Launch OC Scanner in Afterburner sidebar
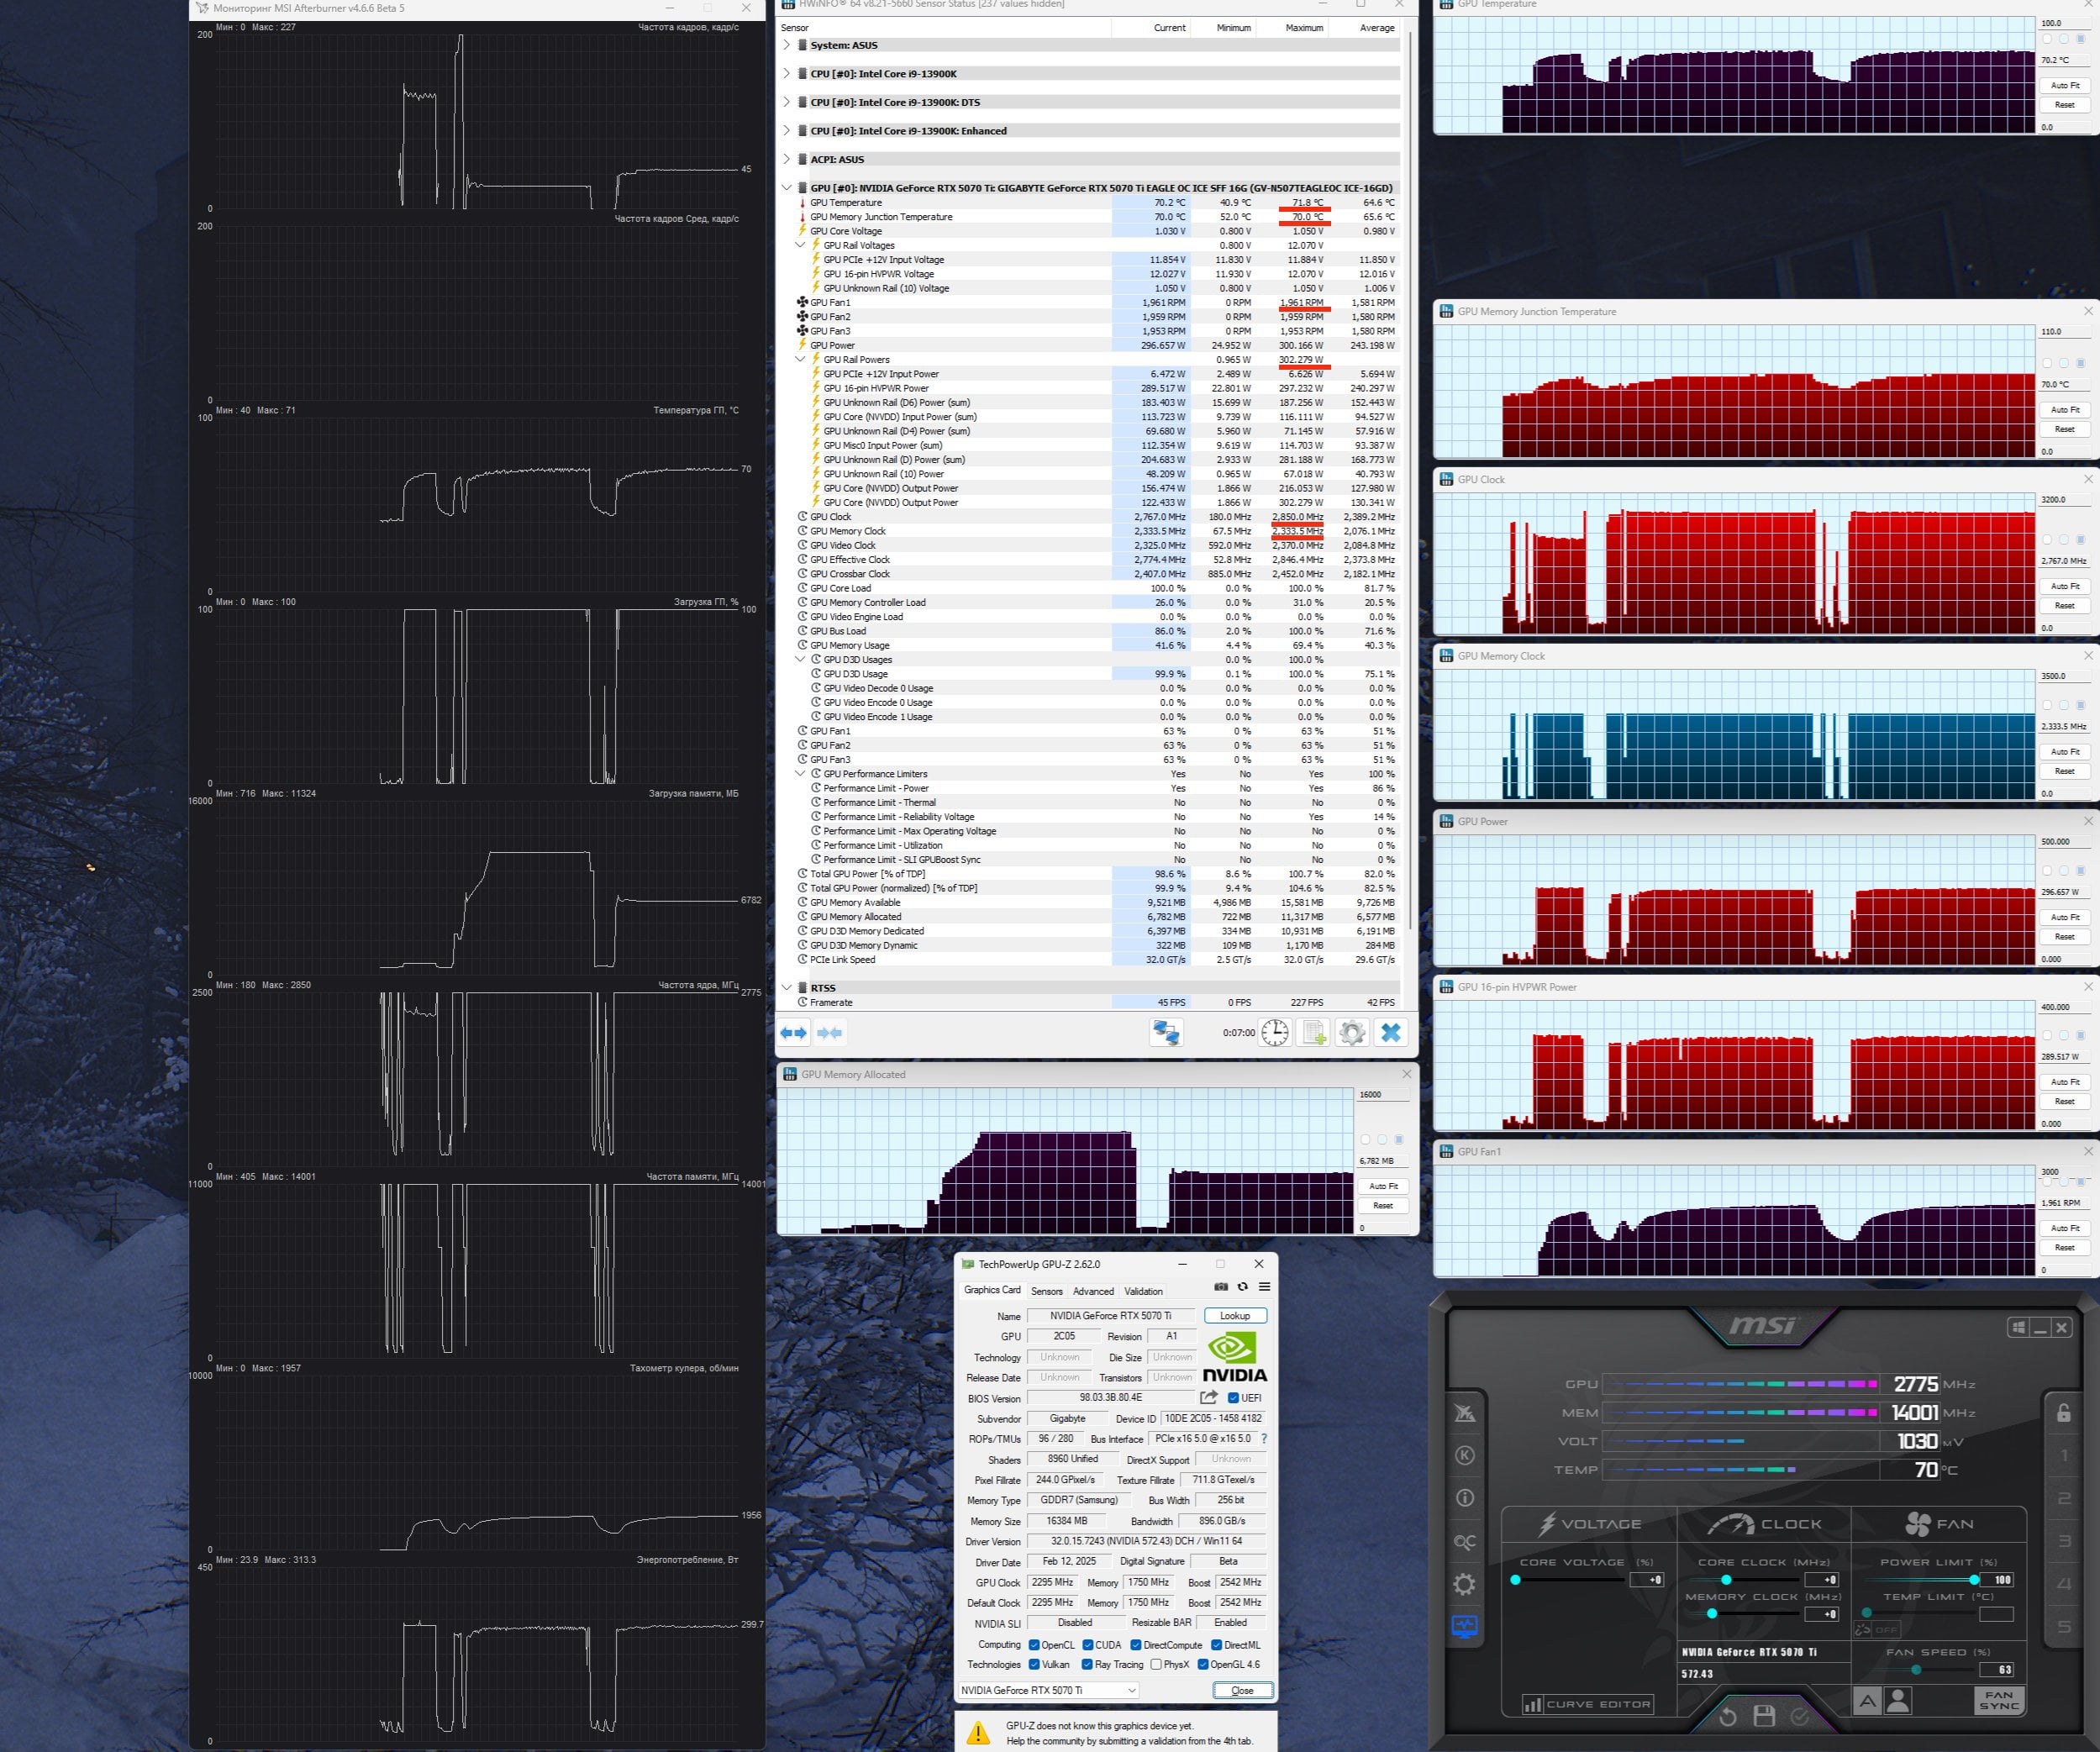 click(x=1464, y=1541)
